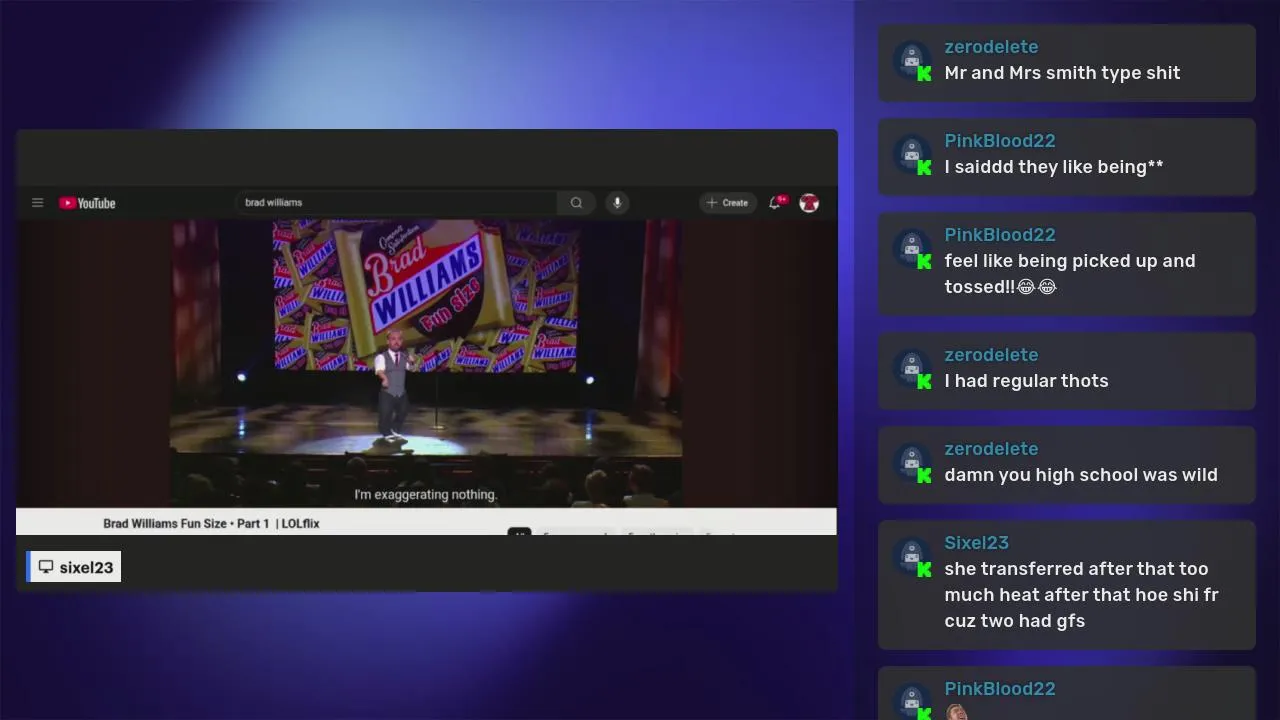This screenshot has height=720, width=1280.
Task: Open YouTube notifications bell
Action: pyautogui.click(x=775, y=203)
